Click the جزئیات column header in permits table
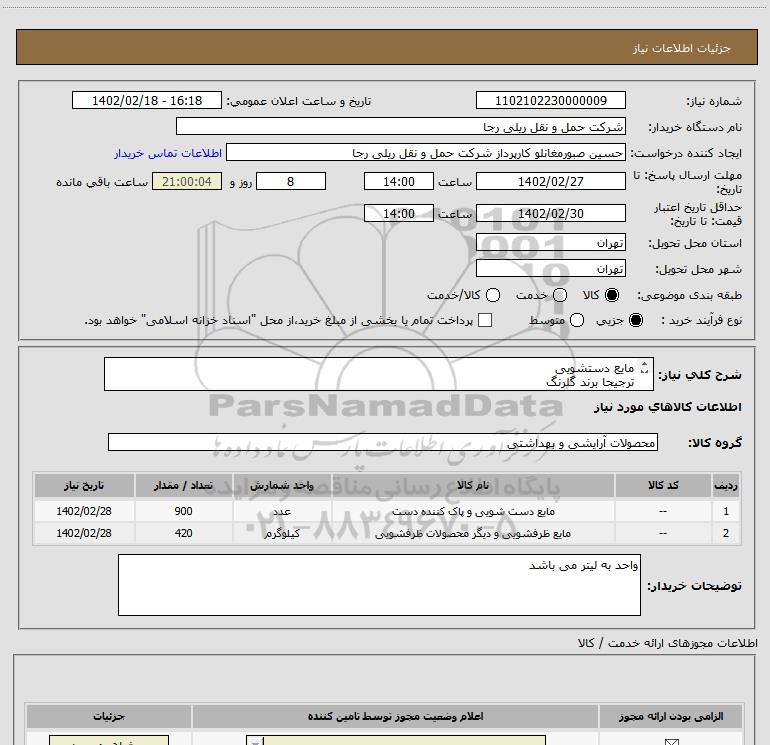This screenshot has height=745, width=770. click(109, 717)
